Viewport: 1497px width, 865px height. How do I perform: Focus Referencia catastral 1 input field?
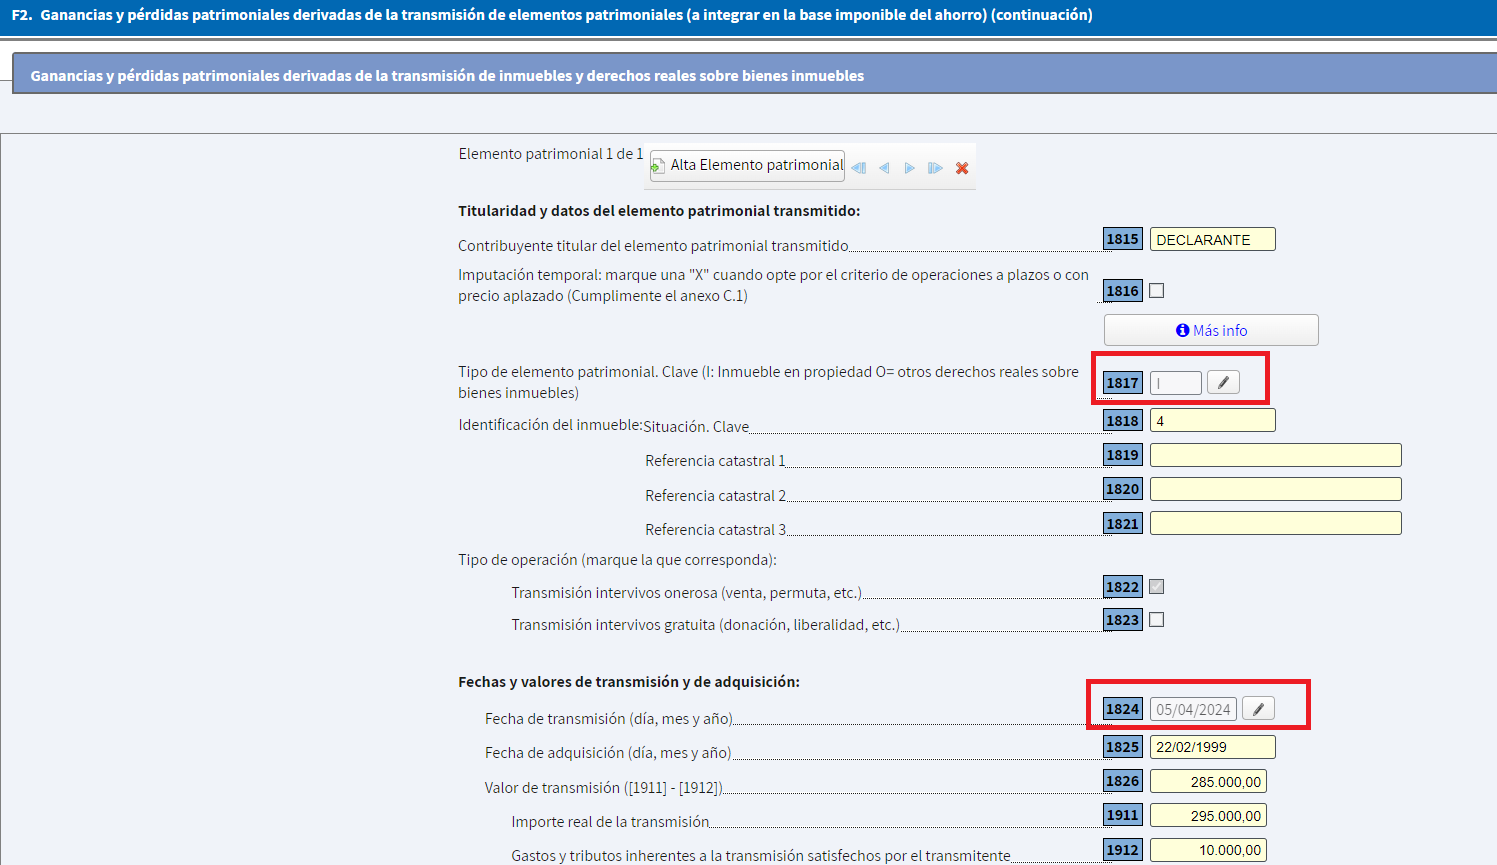tap(1275, 455)
